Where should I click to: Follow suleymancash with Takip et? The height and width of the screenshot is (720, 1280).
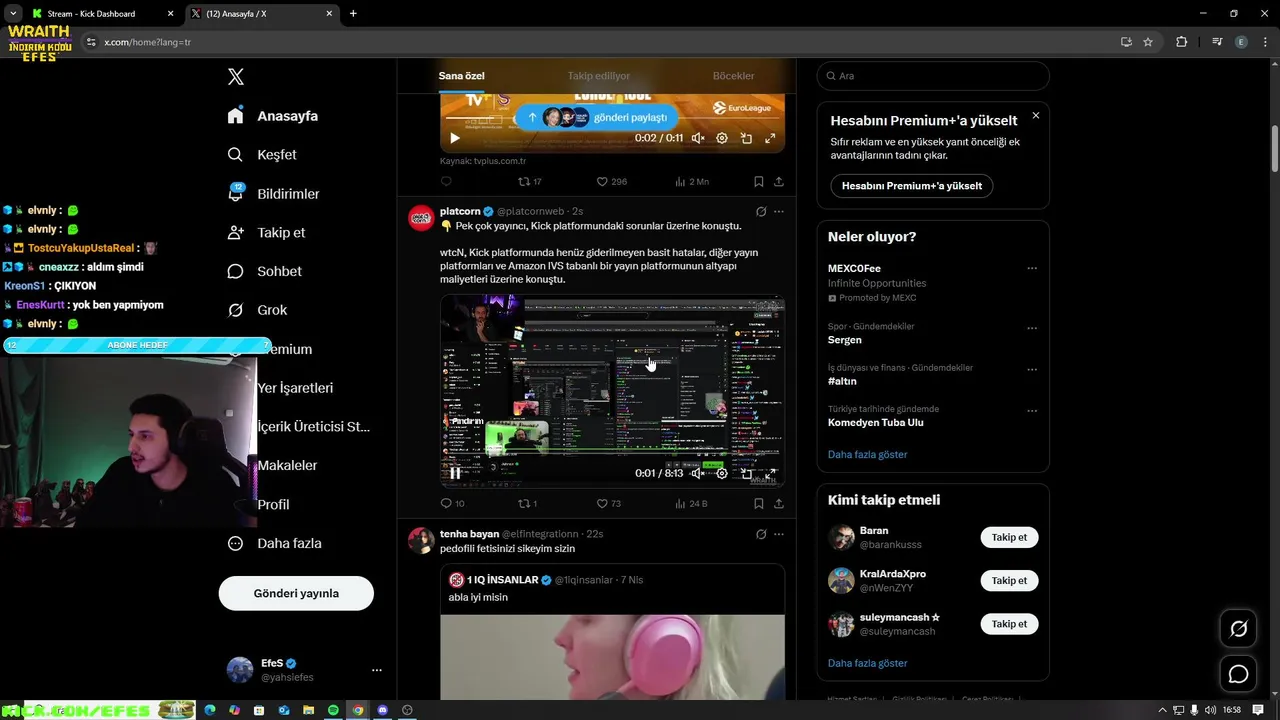pos(1009,624)
